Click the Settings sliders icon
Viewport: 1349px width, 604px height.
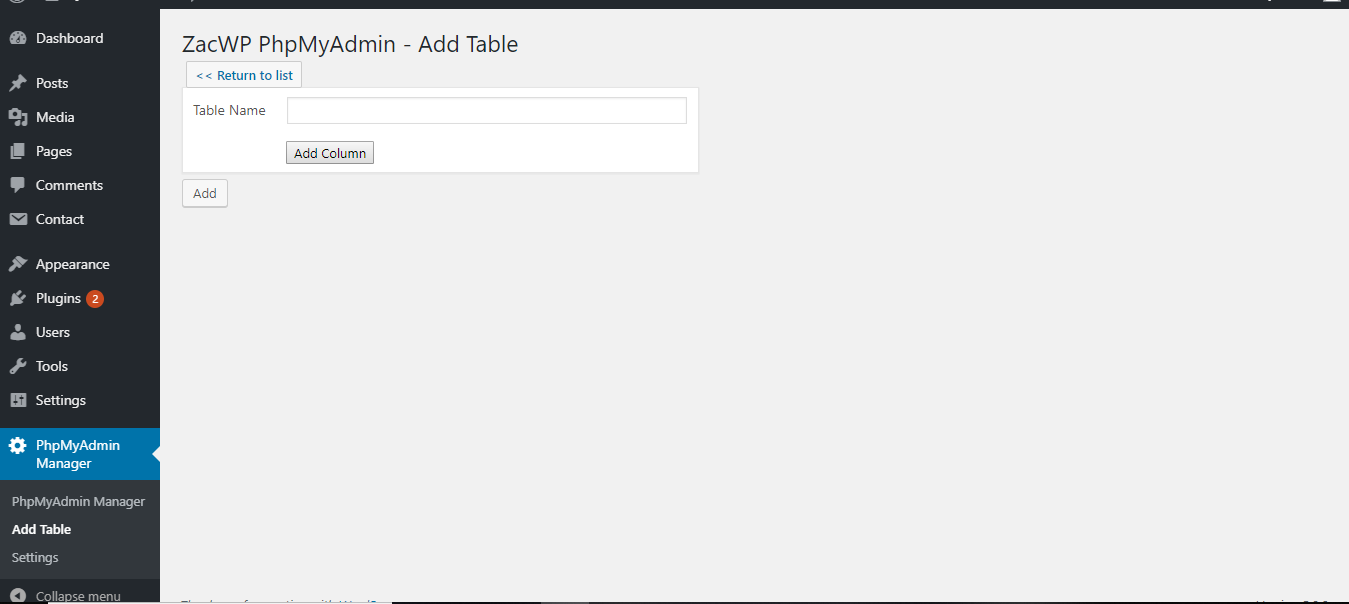tap(17, 400)
